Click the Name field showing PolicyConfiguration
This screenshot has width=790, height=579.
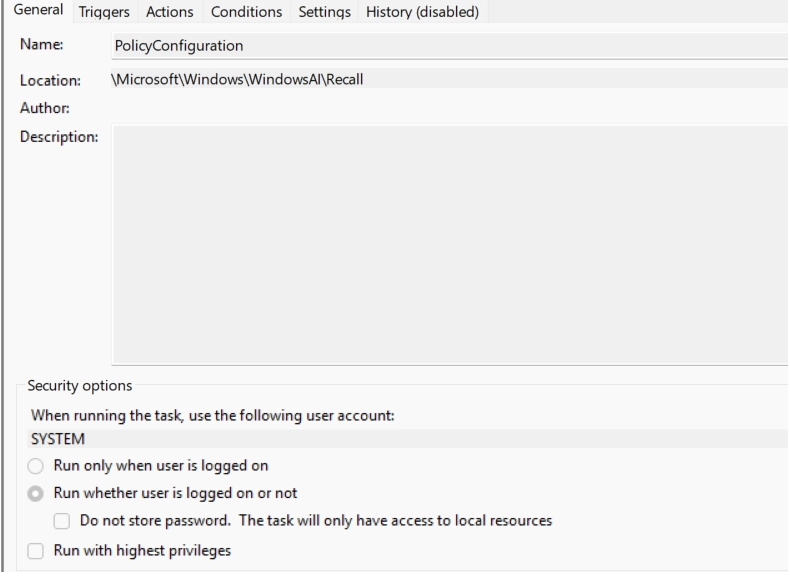click(448, 46)
